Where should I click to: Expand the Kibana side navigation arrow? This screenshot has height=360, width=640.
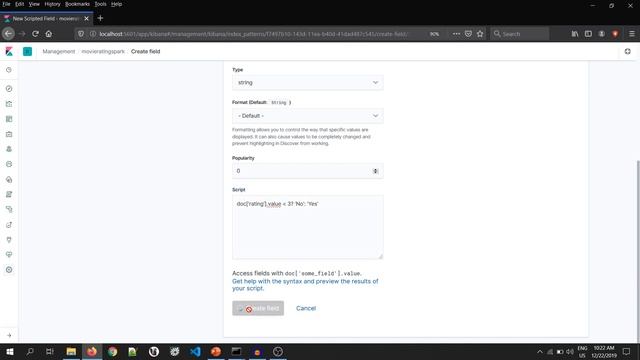[x=9, y=336]
